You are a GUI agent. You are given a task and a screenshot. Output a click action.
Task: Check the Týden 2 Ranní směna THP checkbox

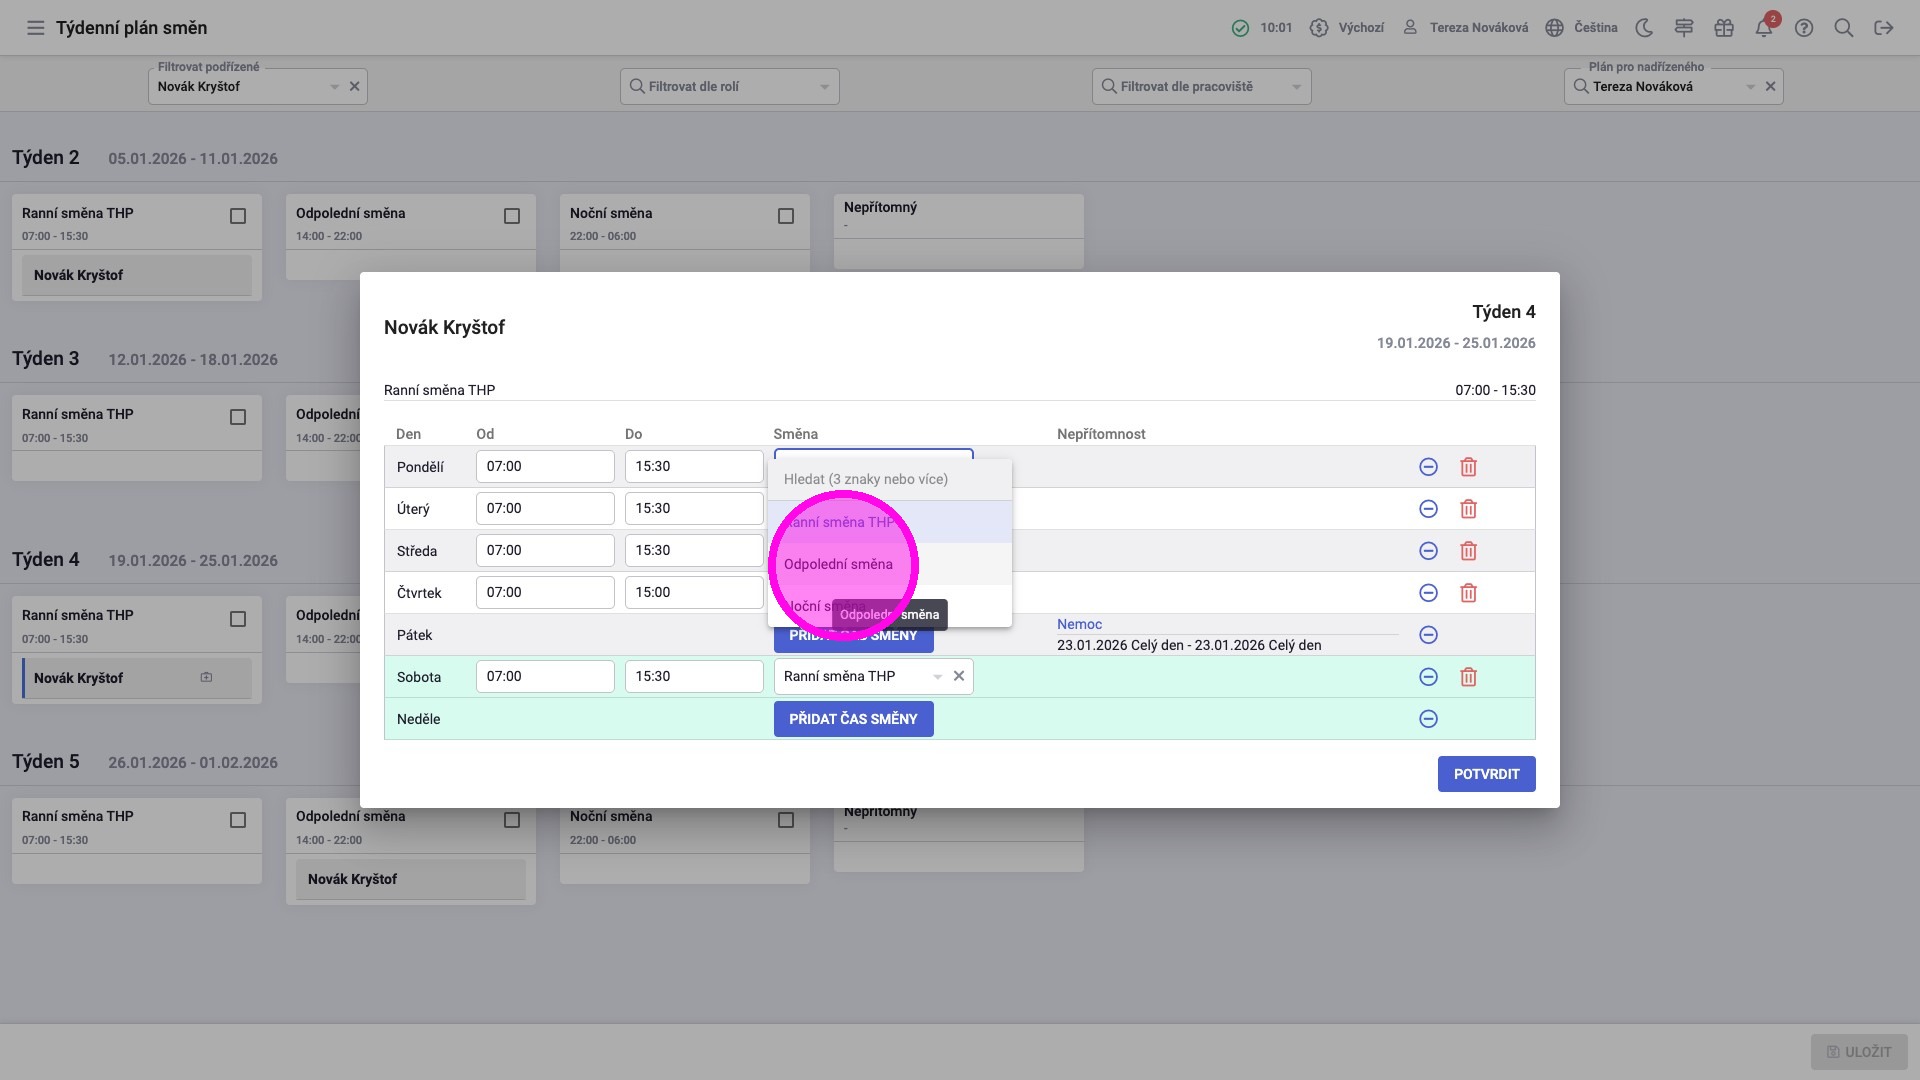point(238,216)
